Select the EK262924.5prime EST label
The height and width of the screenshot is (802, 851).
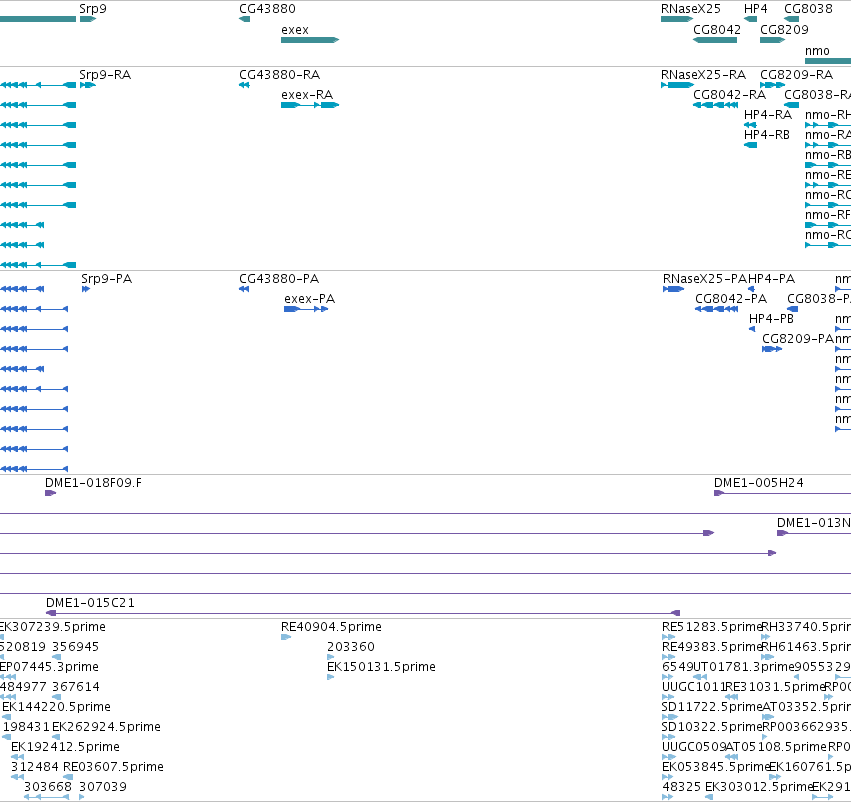coord(106,727)
